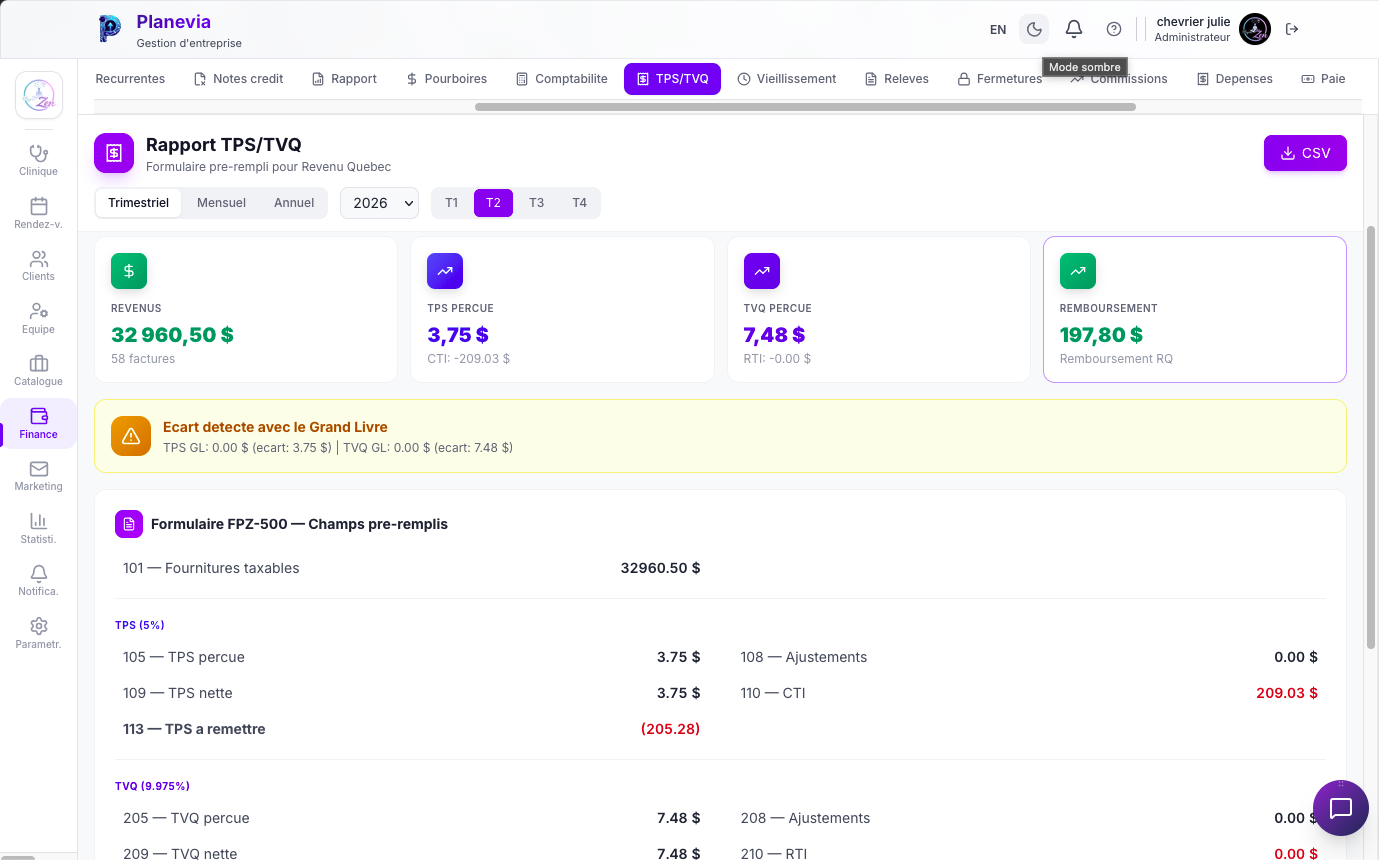The height and width of the screenshot is (860, 1379).
Task: Click revenue value 32 960,50 $
Action: (173, 335)
